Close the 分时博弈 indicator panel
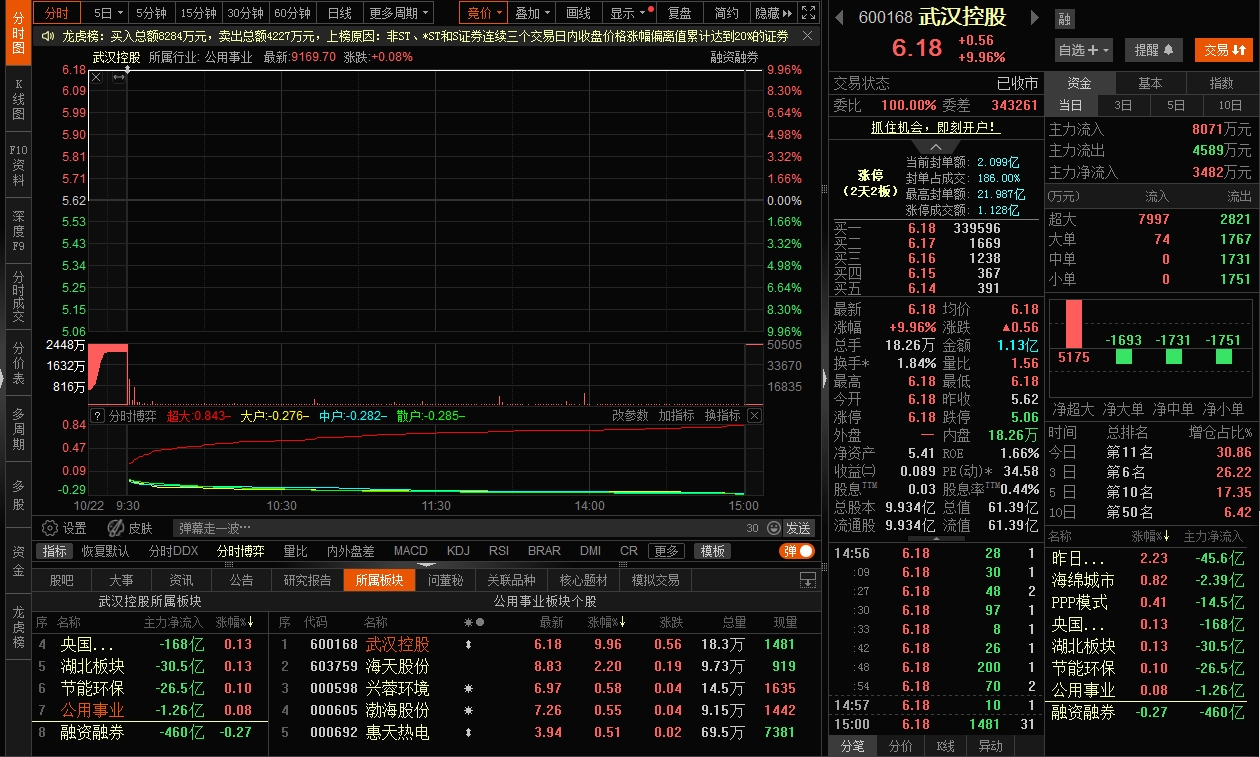 pos(754,415)
